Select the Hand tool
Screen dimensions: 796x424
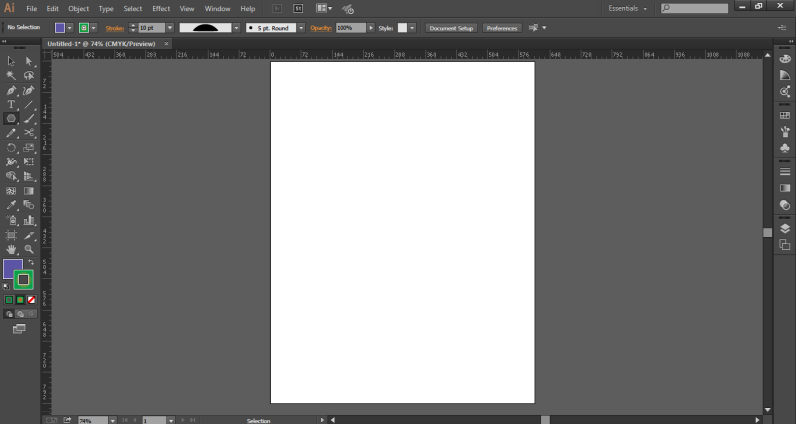click(x=11, y=249)
